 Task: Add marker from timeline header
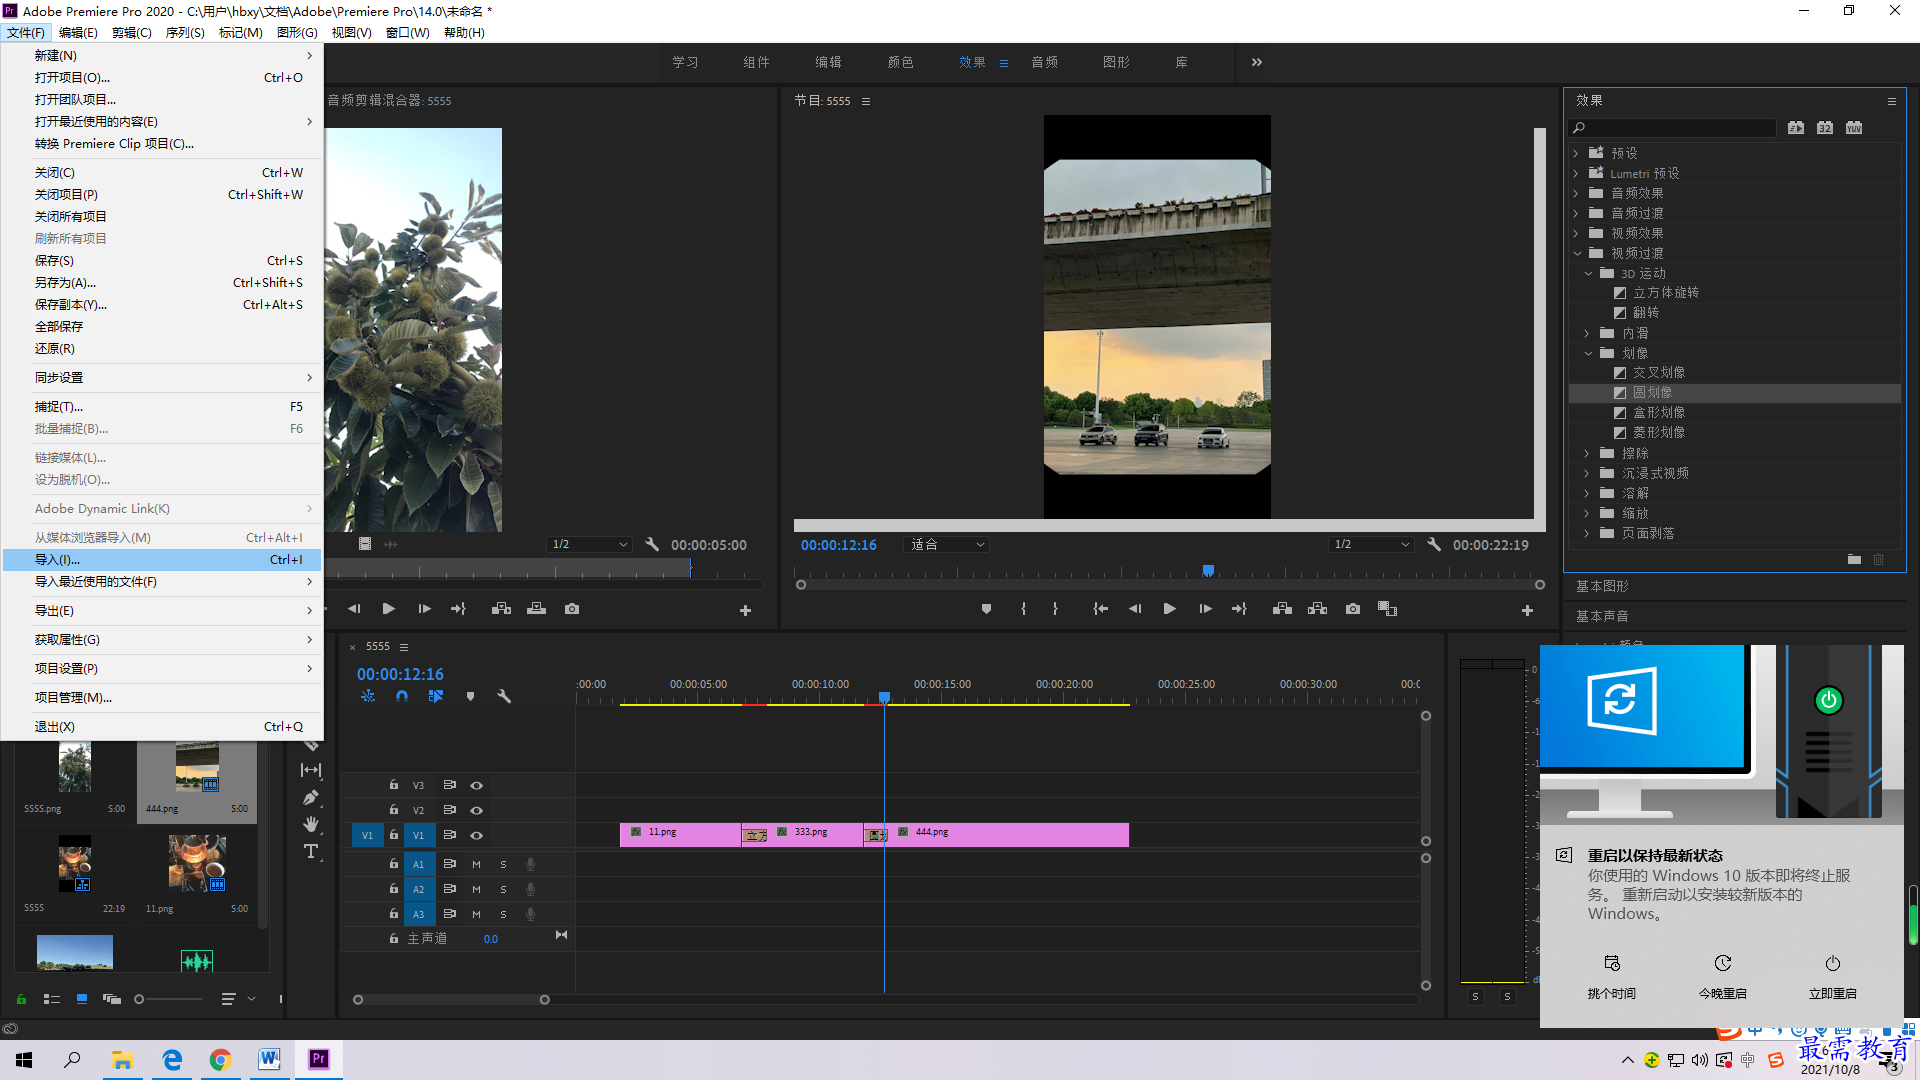[x=470, y=696]
